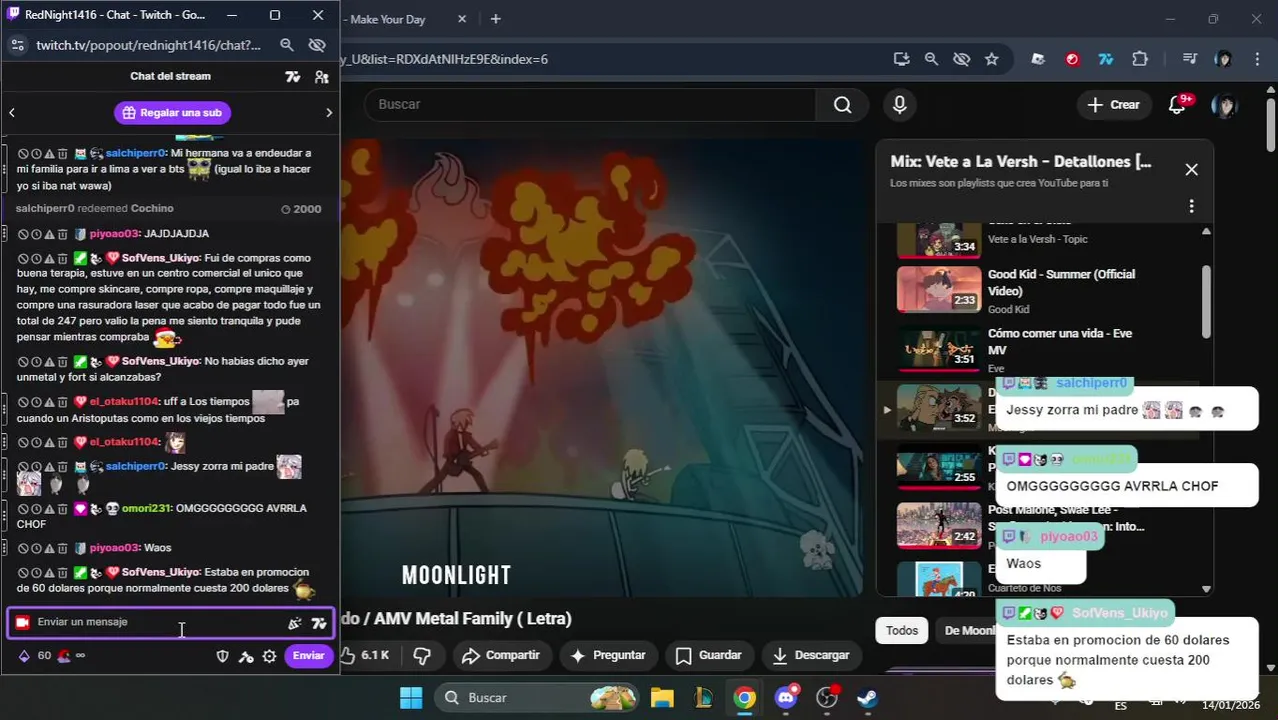
Task: Click 'Good Kid' channel name in playlist
Action: [1008, 310]
